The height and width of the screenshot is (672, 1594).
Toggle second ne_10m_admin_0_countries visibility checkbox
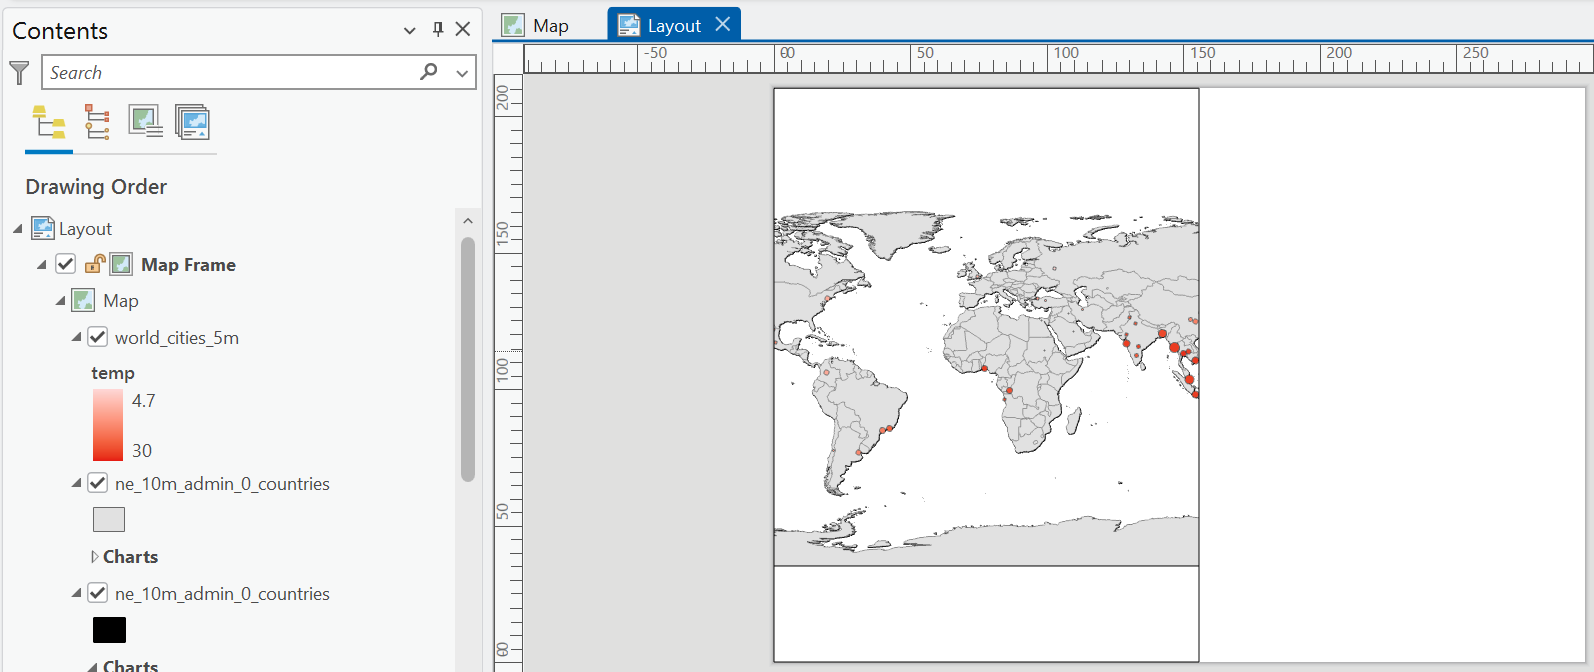(98, 593)
